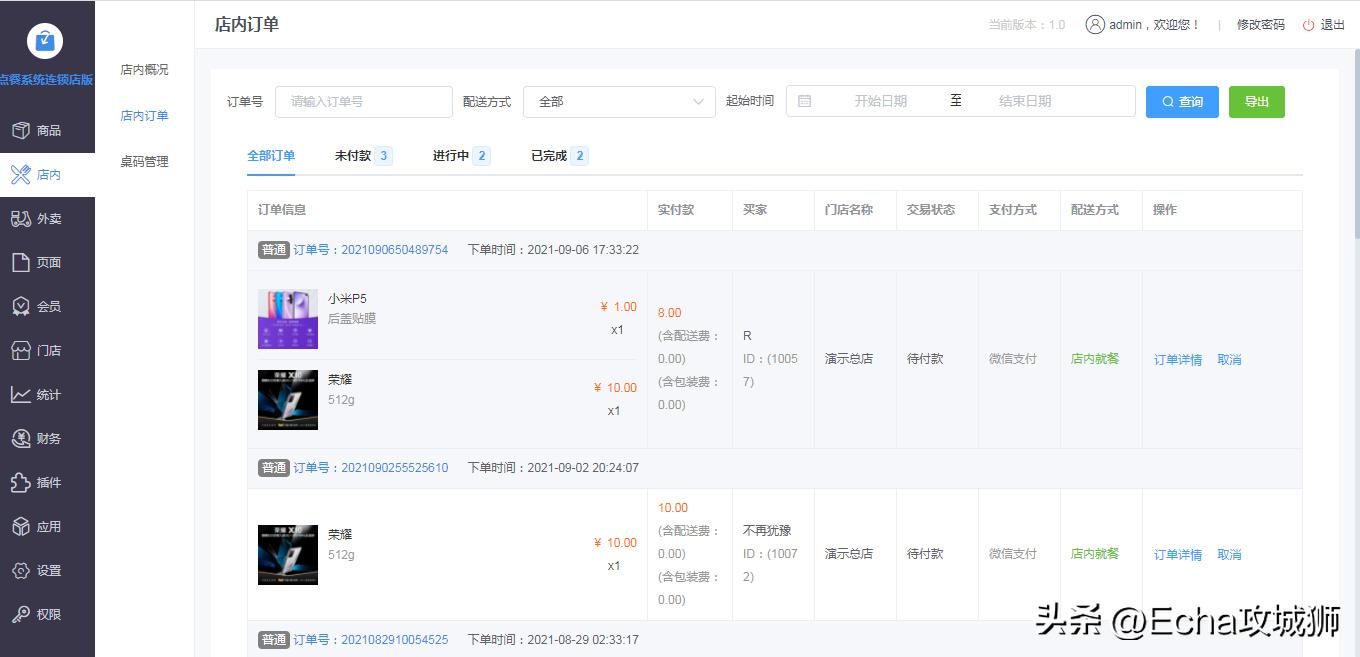Image resolution: width=1360 pixels, height=657 pixels.
Task: Click the 查询 search button
Action: (1182, 101)
